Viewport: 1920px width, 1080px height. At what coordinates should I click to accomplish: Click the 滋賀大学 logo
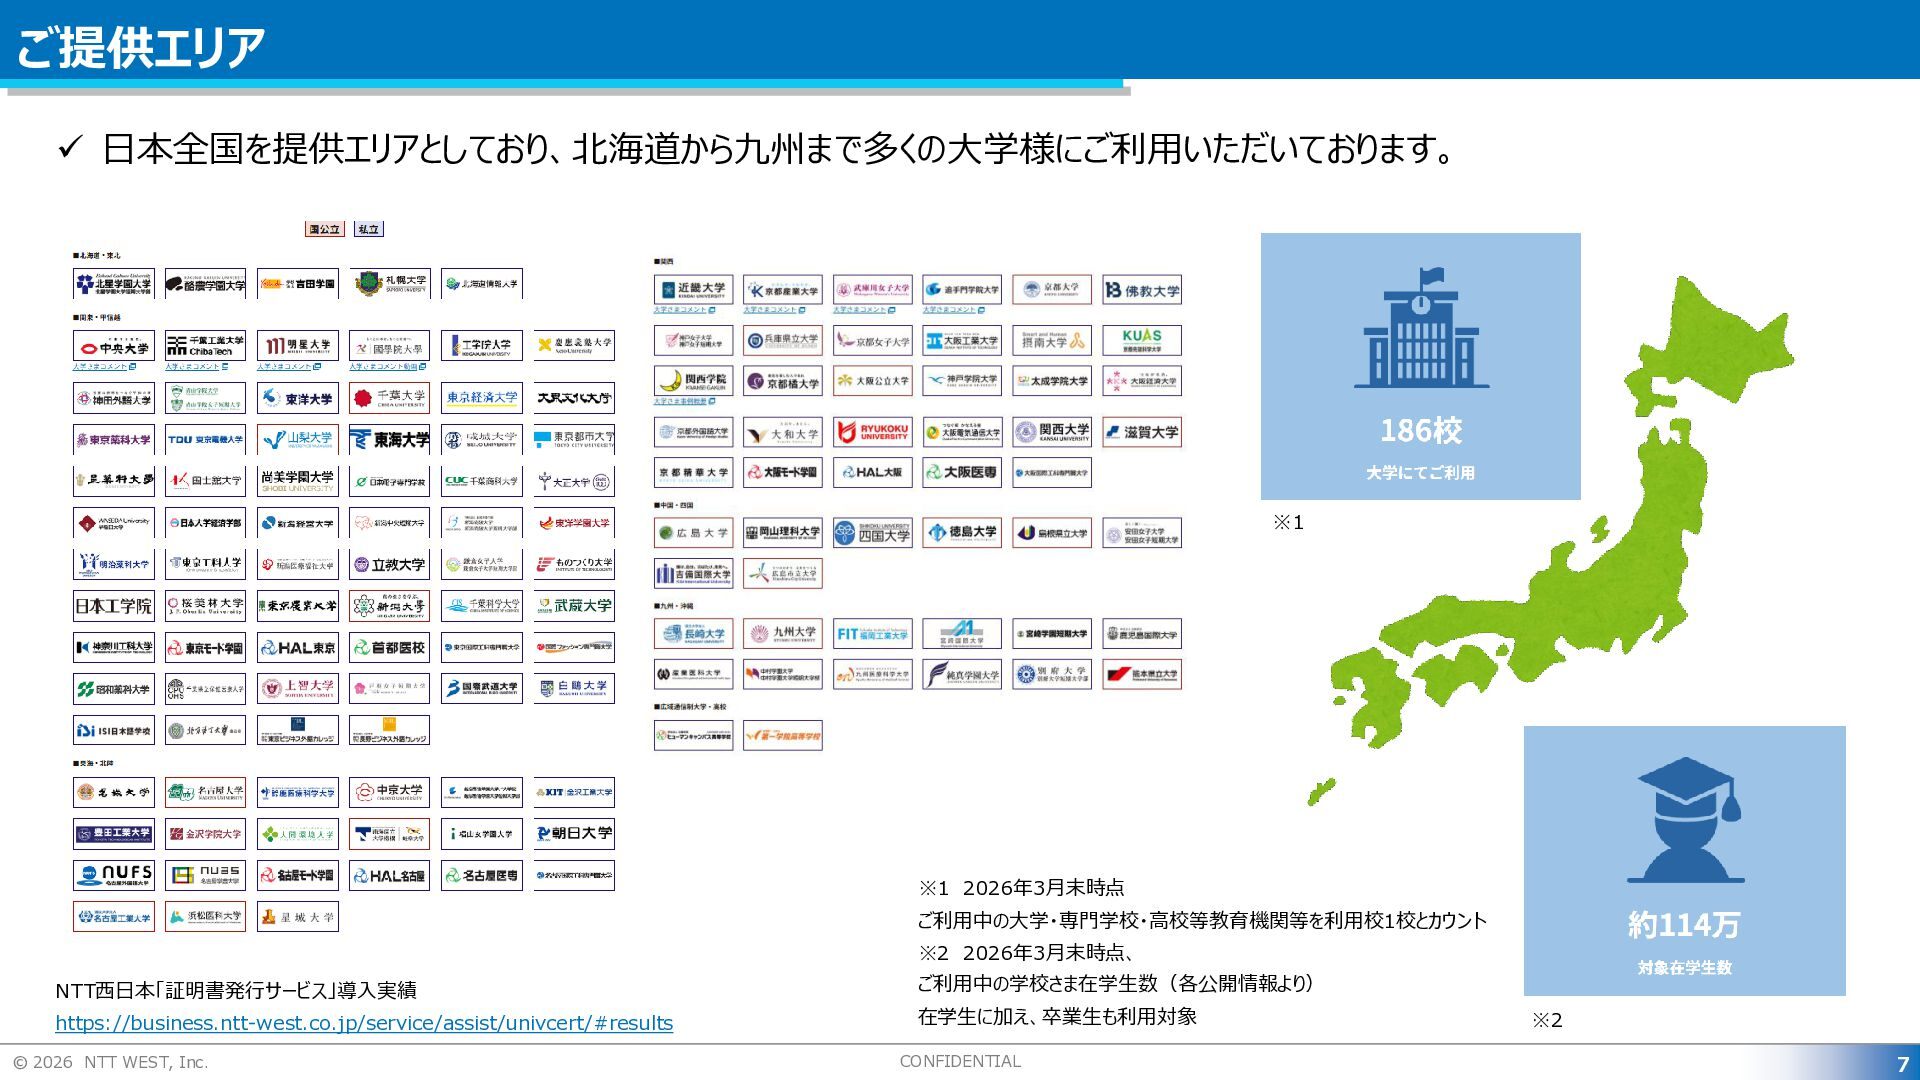(x=1142, y=432)
